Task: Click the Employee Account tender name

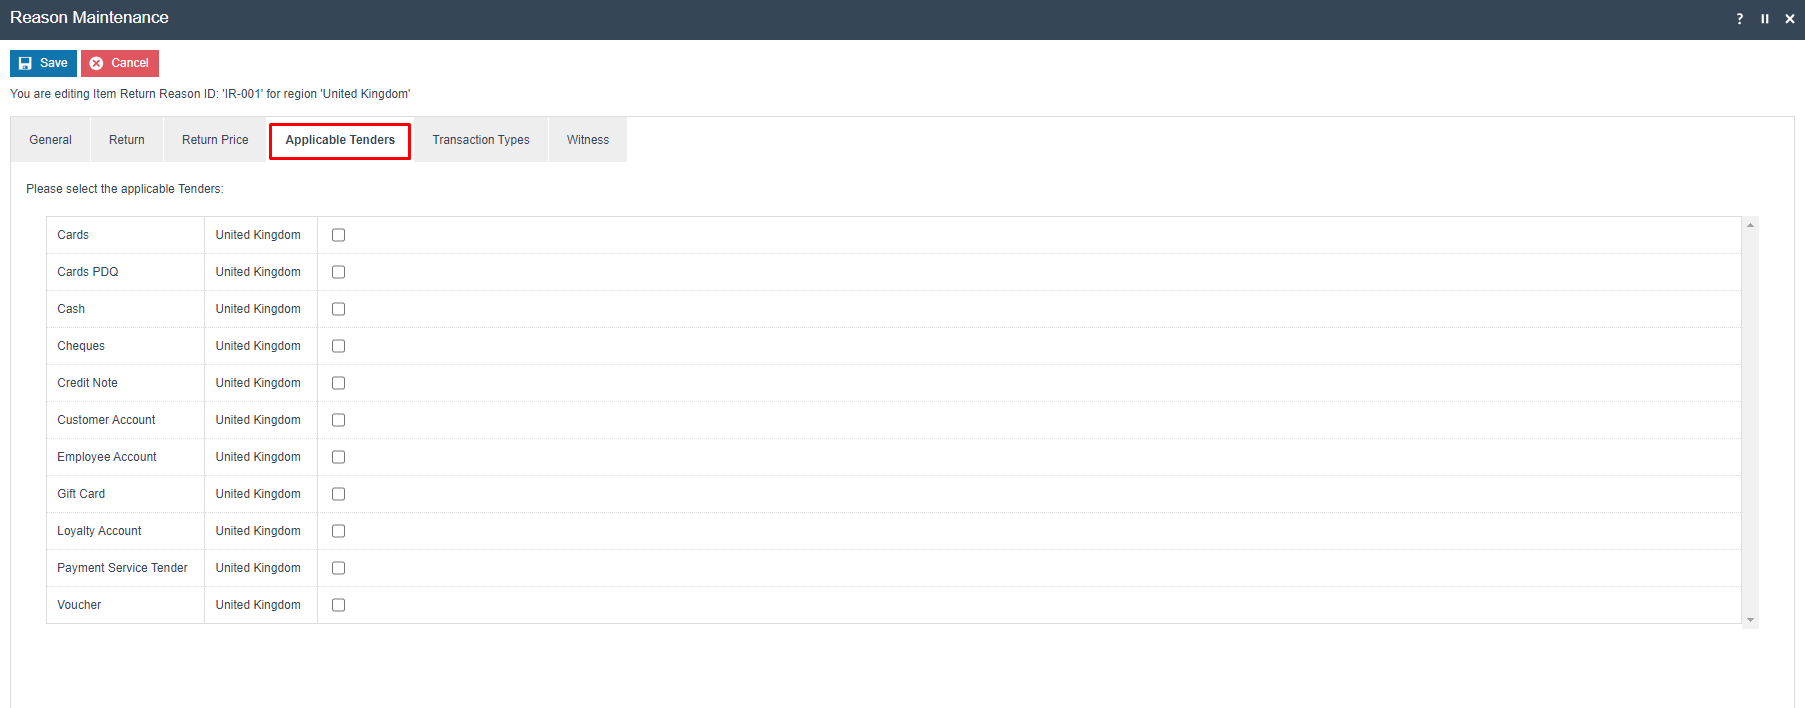Action: [x=107, y=457]
